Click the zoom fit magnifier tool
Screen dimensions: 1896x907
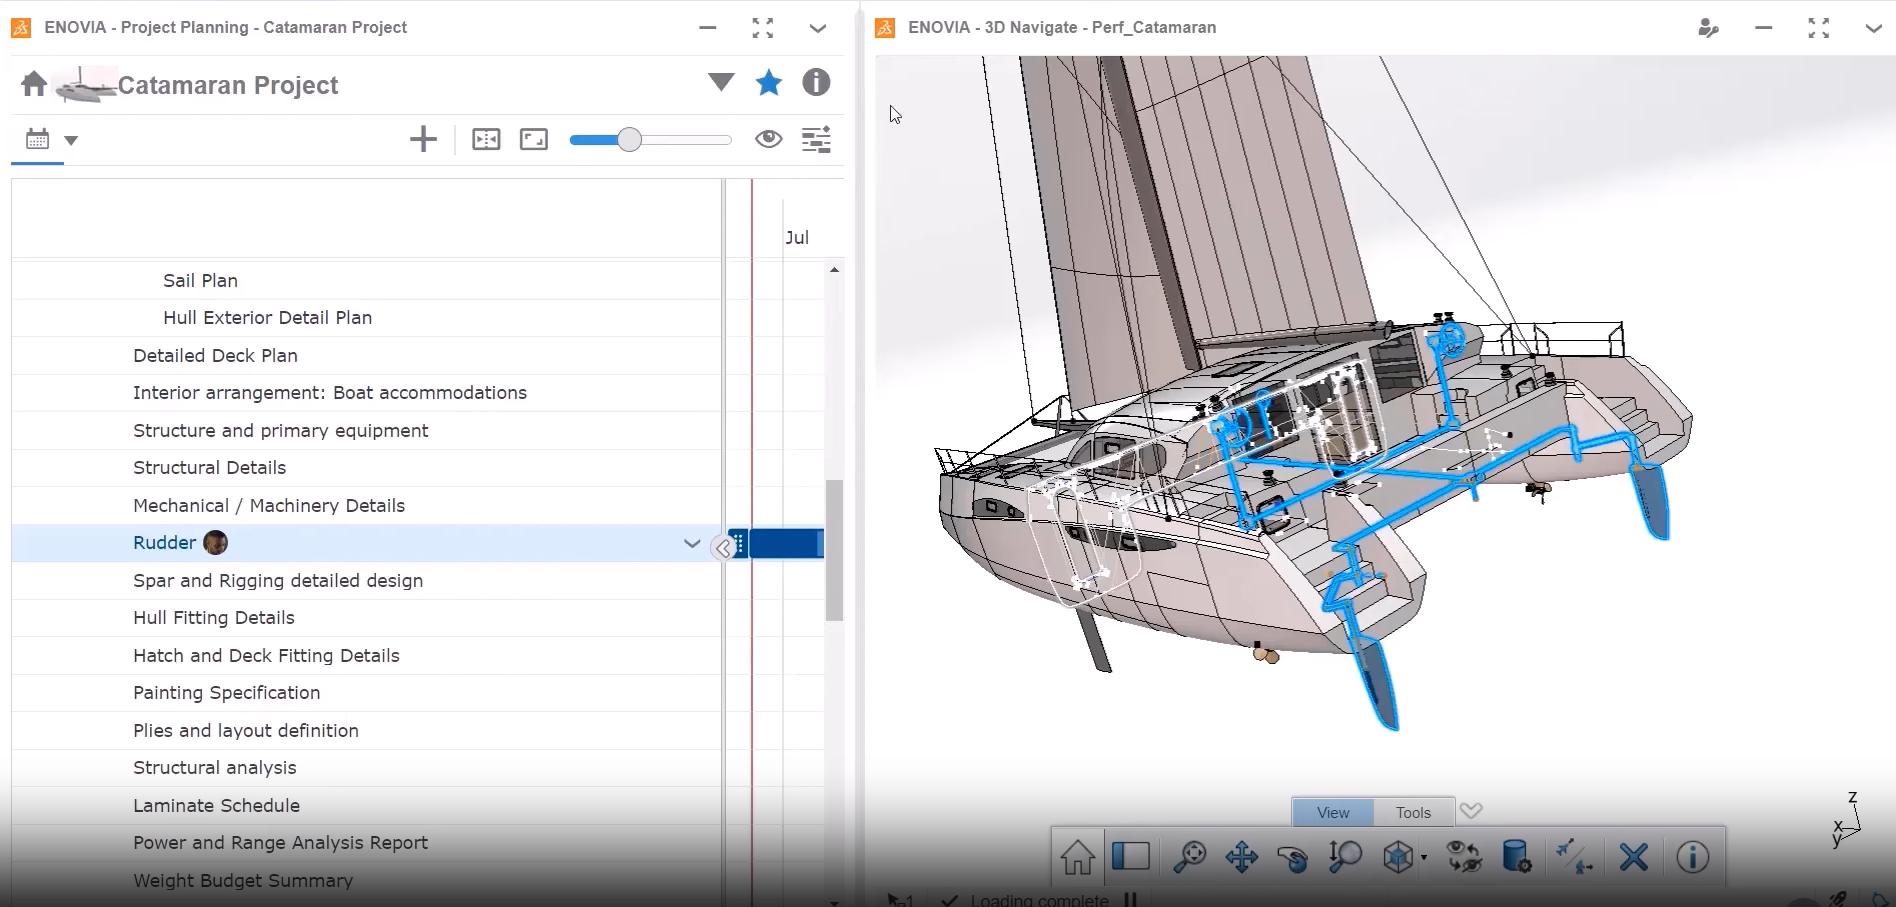pyautogui.click(x=1189, y=857)
